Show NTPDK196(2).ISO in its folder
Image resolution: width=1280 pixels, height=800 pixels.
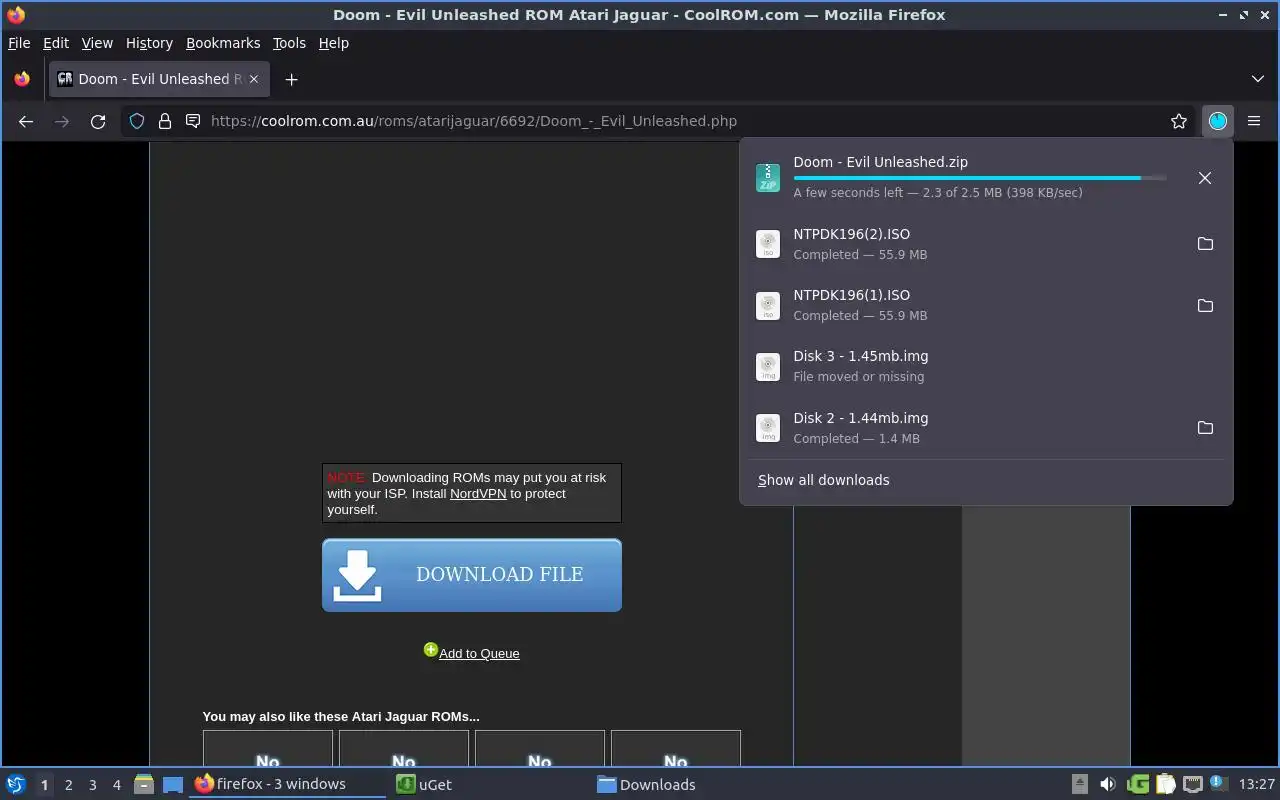pos(1205,244)
